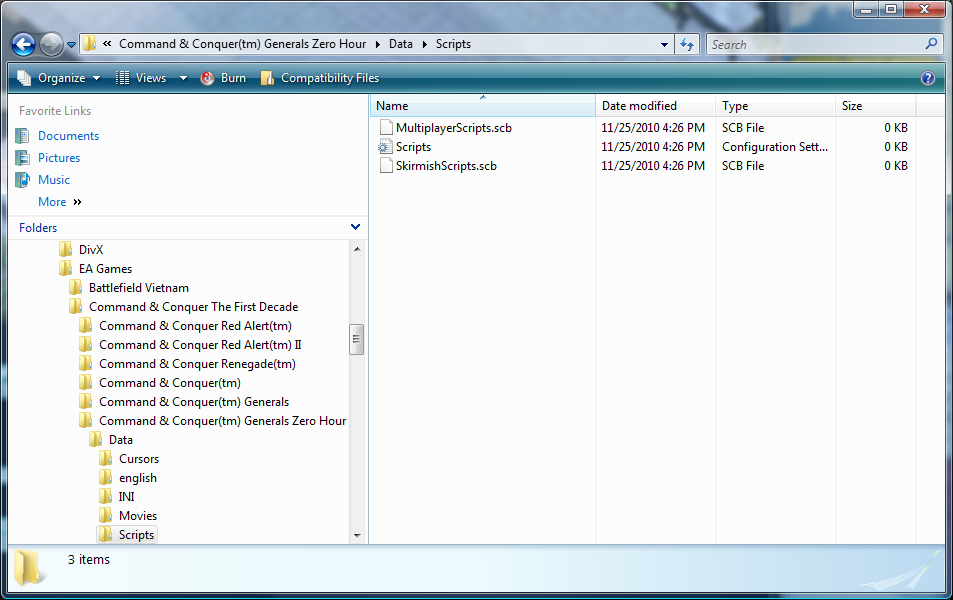Click the Burn disc toolbar button
The height and width of the screenshot is (600, 953).
(223, 78)
